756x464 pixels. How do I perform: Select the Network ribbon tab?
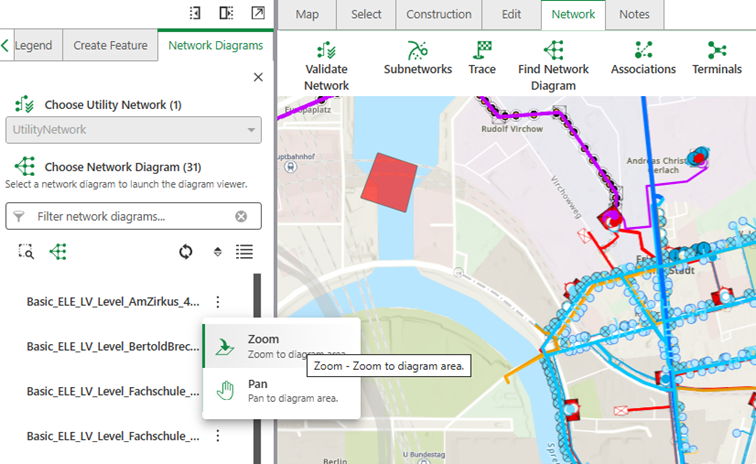tap(573, 14)
